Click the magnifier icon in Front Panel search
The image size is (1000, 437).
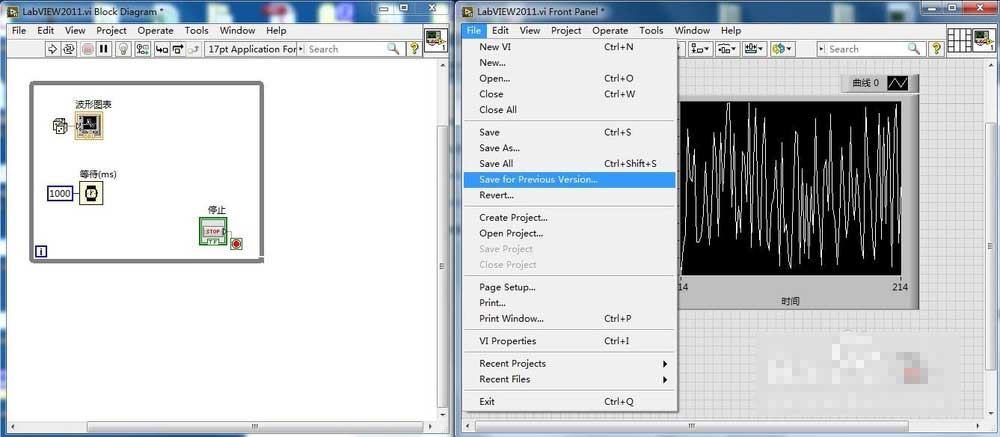point(914,49)
